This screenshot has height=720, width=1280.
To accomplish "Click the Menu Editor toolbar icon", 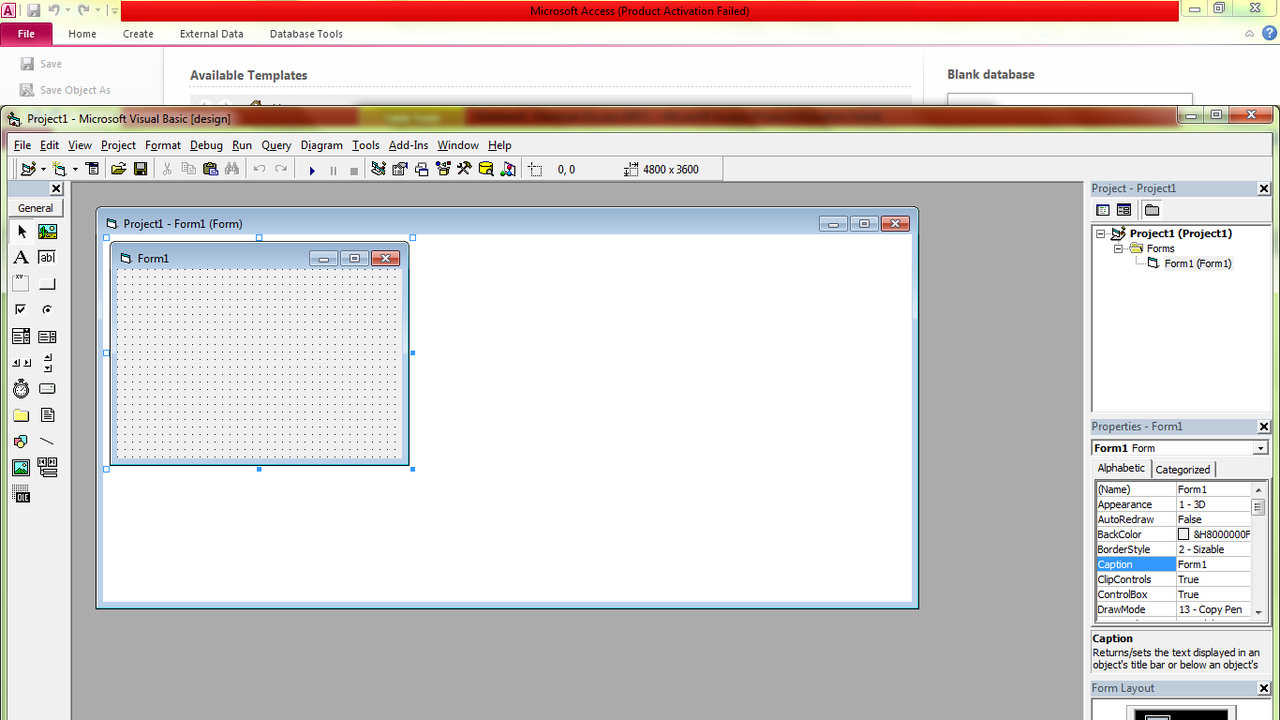I will pyautogui.click(x=93, y=170).
